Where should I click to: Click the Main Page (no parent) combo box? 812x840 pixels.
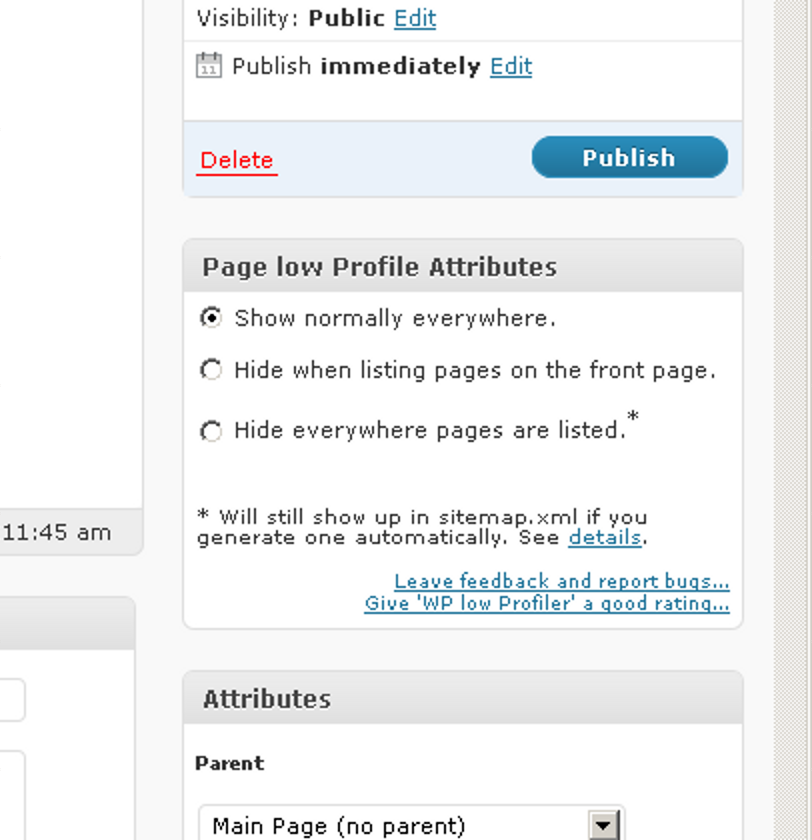411,824
